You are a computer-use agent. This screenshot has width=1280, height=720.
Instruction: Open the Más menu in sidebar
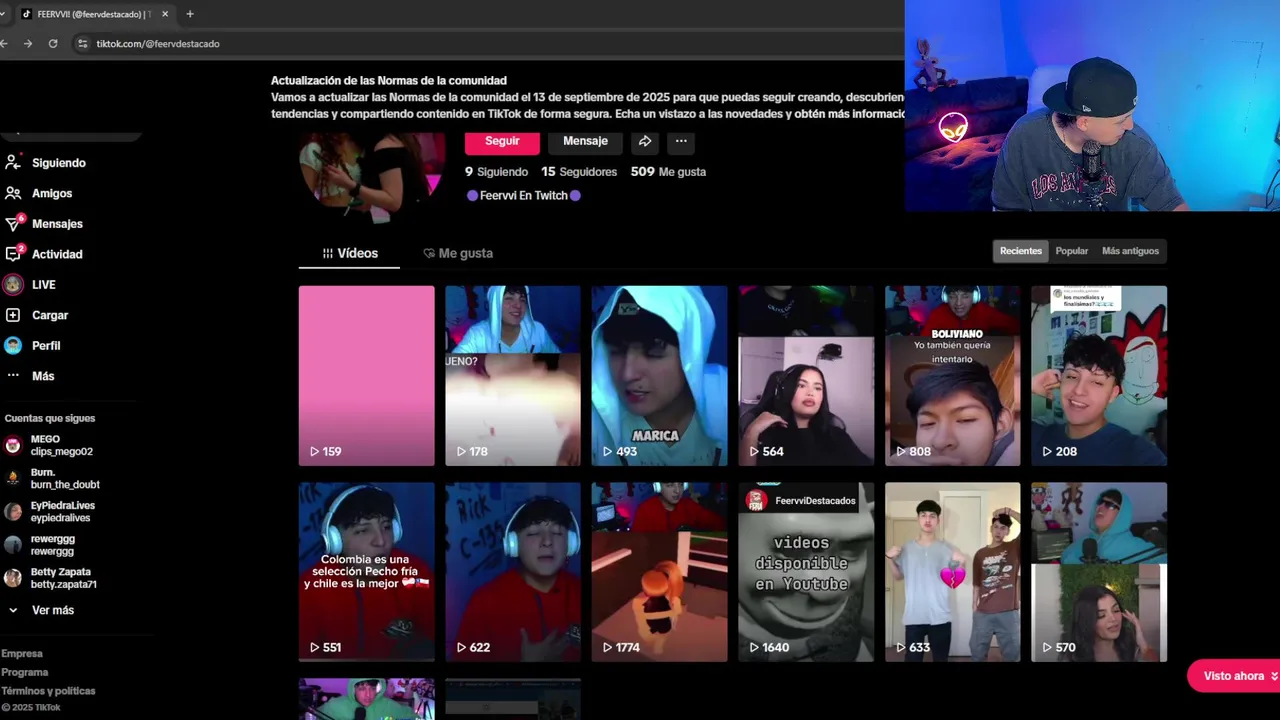pos(30,376)
